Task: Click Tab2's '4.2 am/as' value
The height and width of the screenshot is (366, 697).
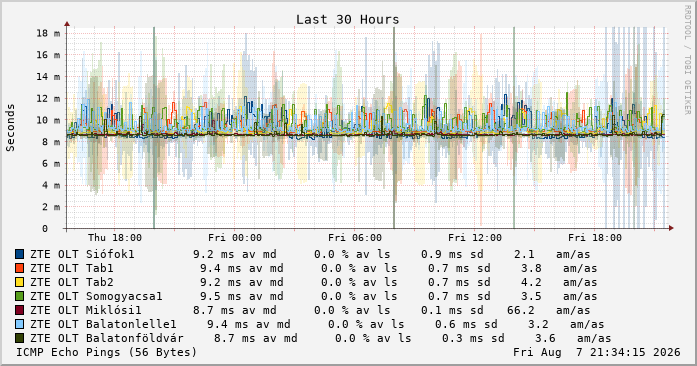Action: coord(559,282)
